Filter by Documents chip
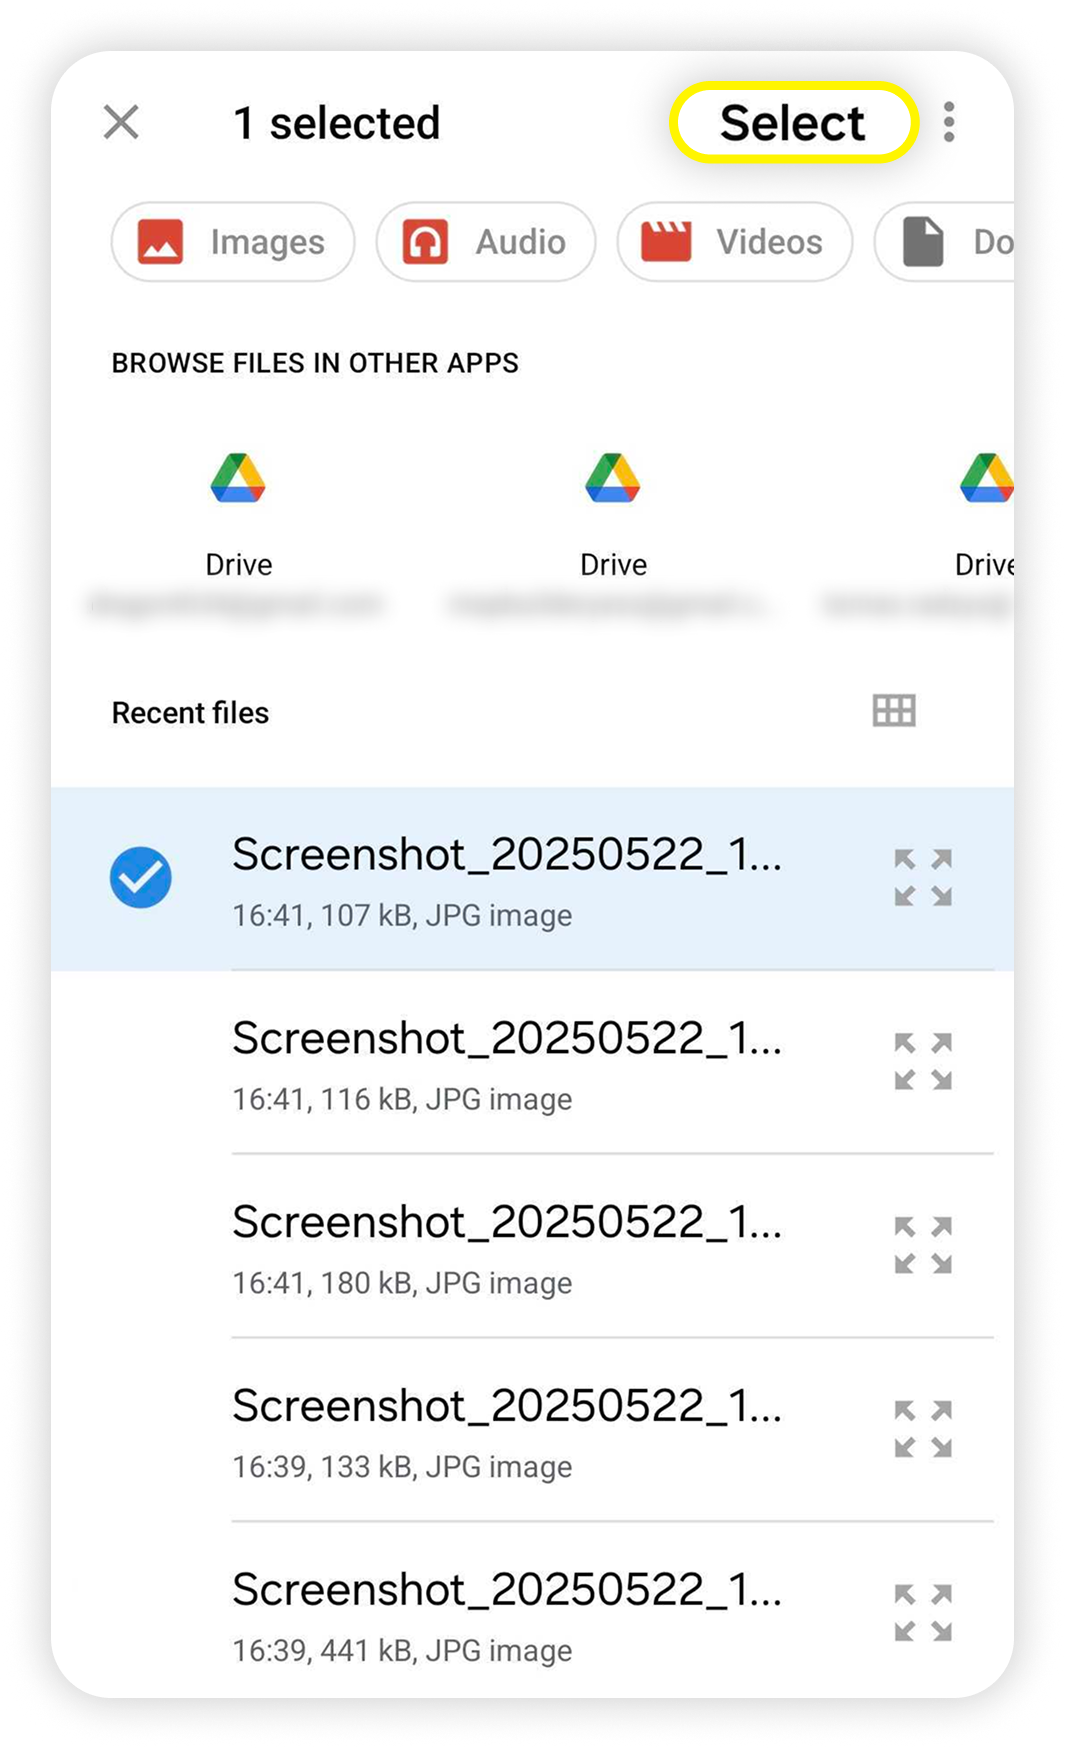 click(x=944, y=242)
